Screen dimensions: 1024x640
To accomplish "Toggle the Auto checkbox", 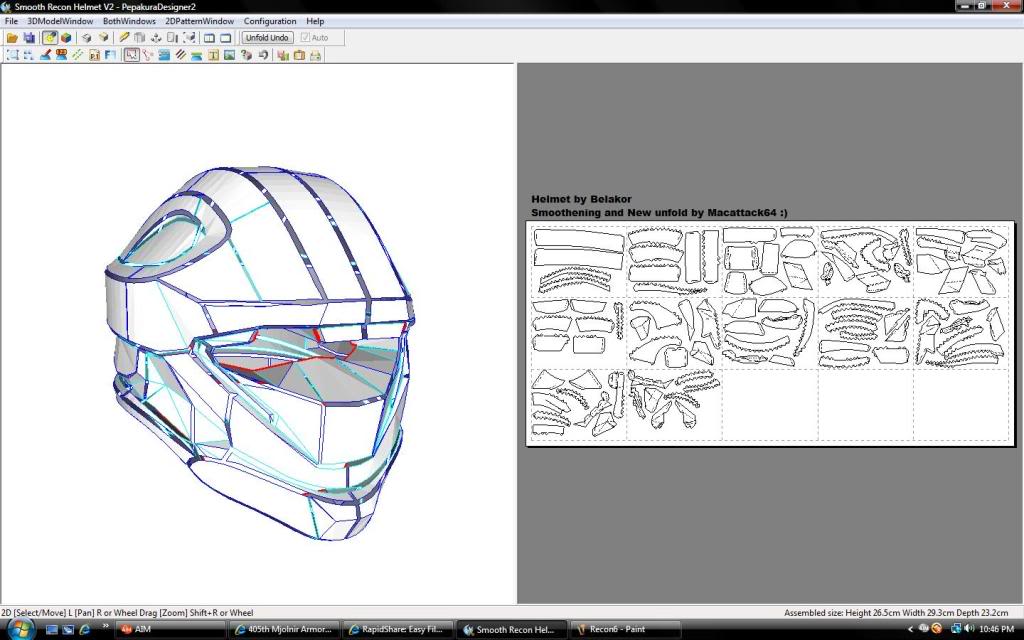I will pos(305,38).
